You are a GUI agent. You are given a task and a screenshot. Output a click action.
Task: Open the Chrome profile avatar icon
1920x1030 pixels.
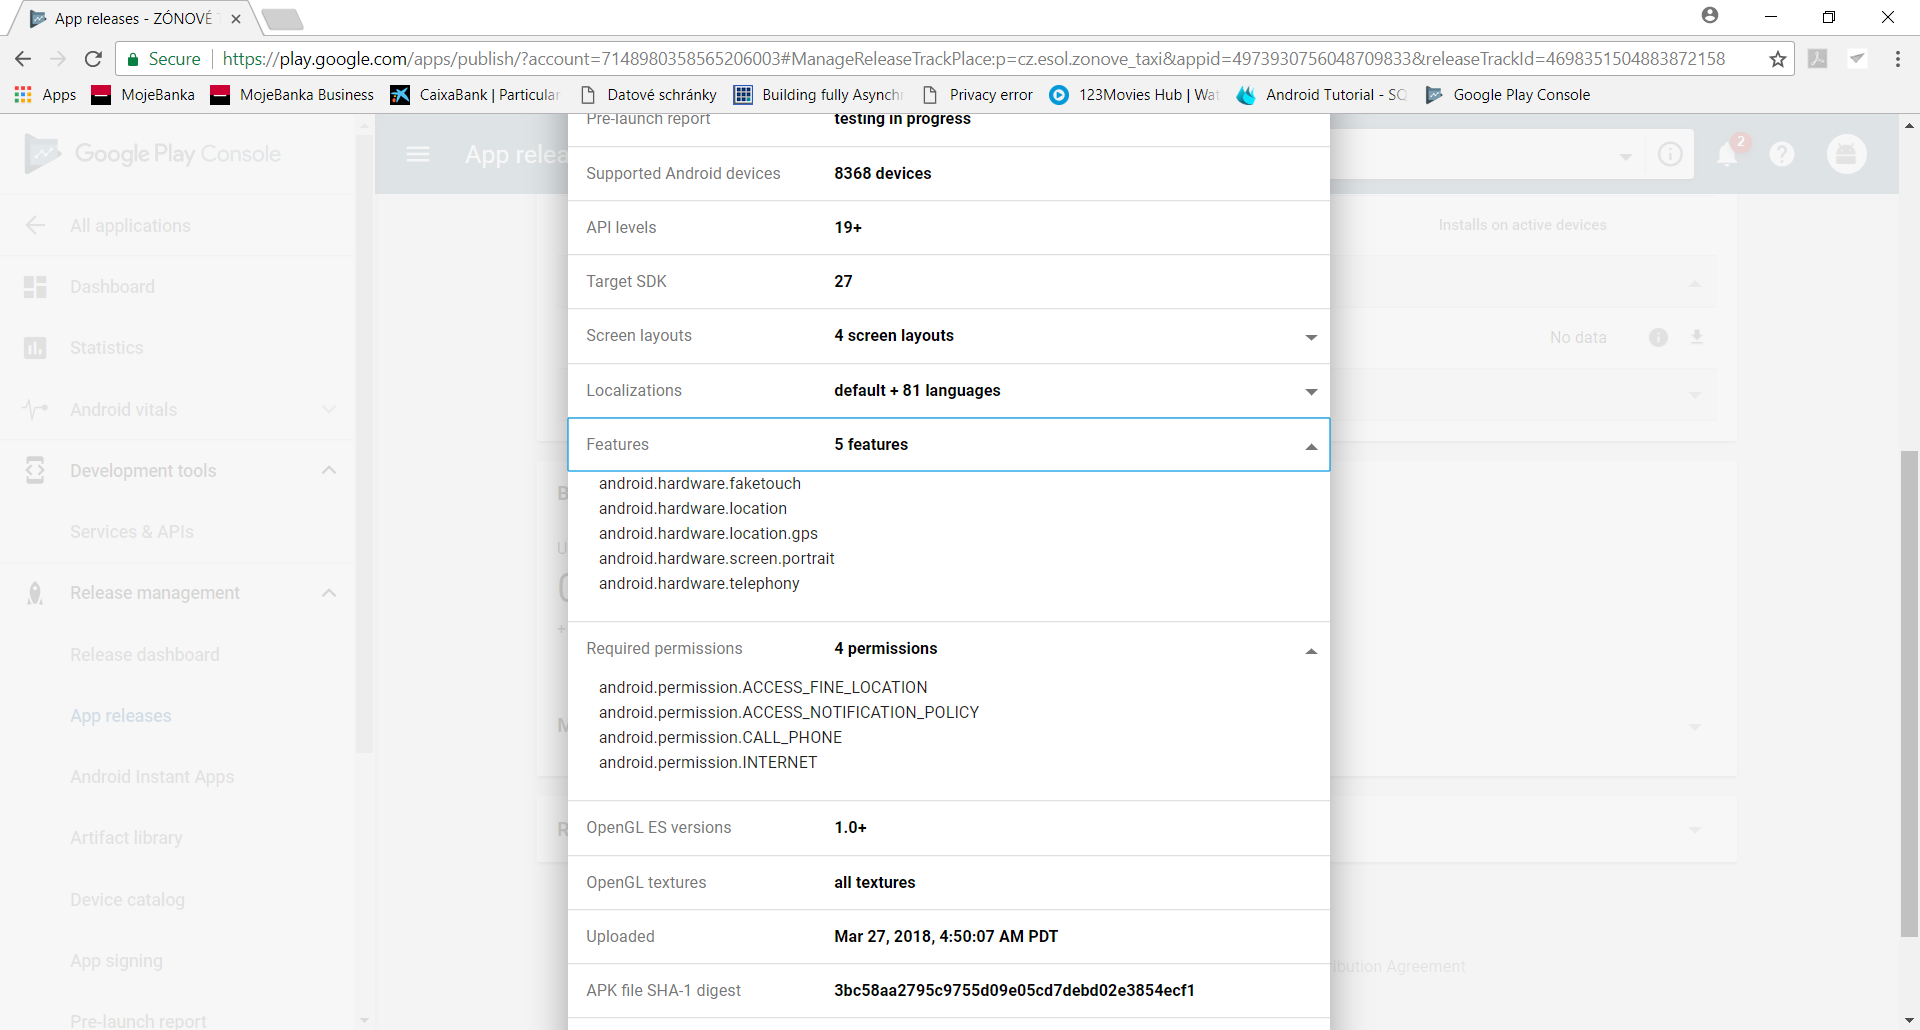coord(1710,16)
